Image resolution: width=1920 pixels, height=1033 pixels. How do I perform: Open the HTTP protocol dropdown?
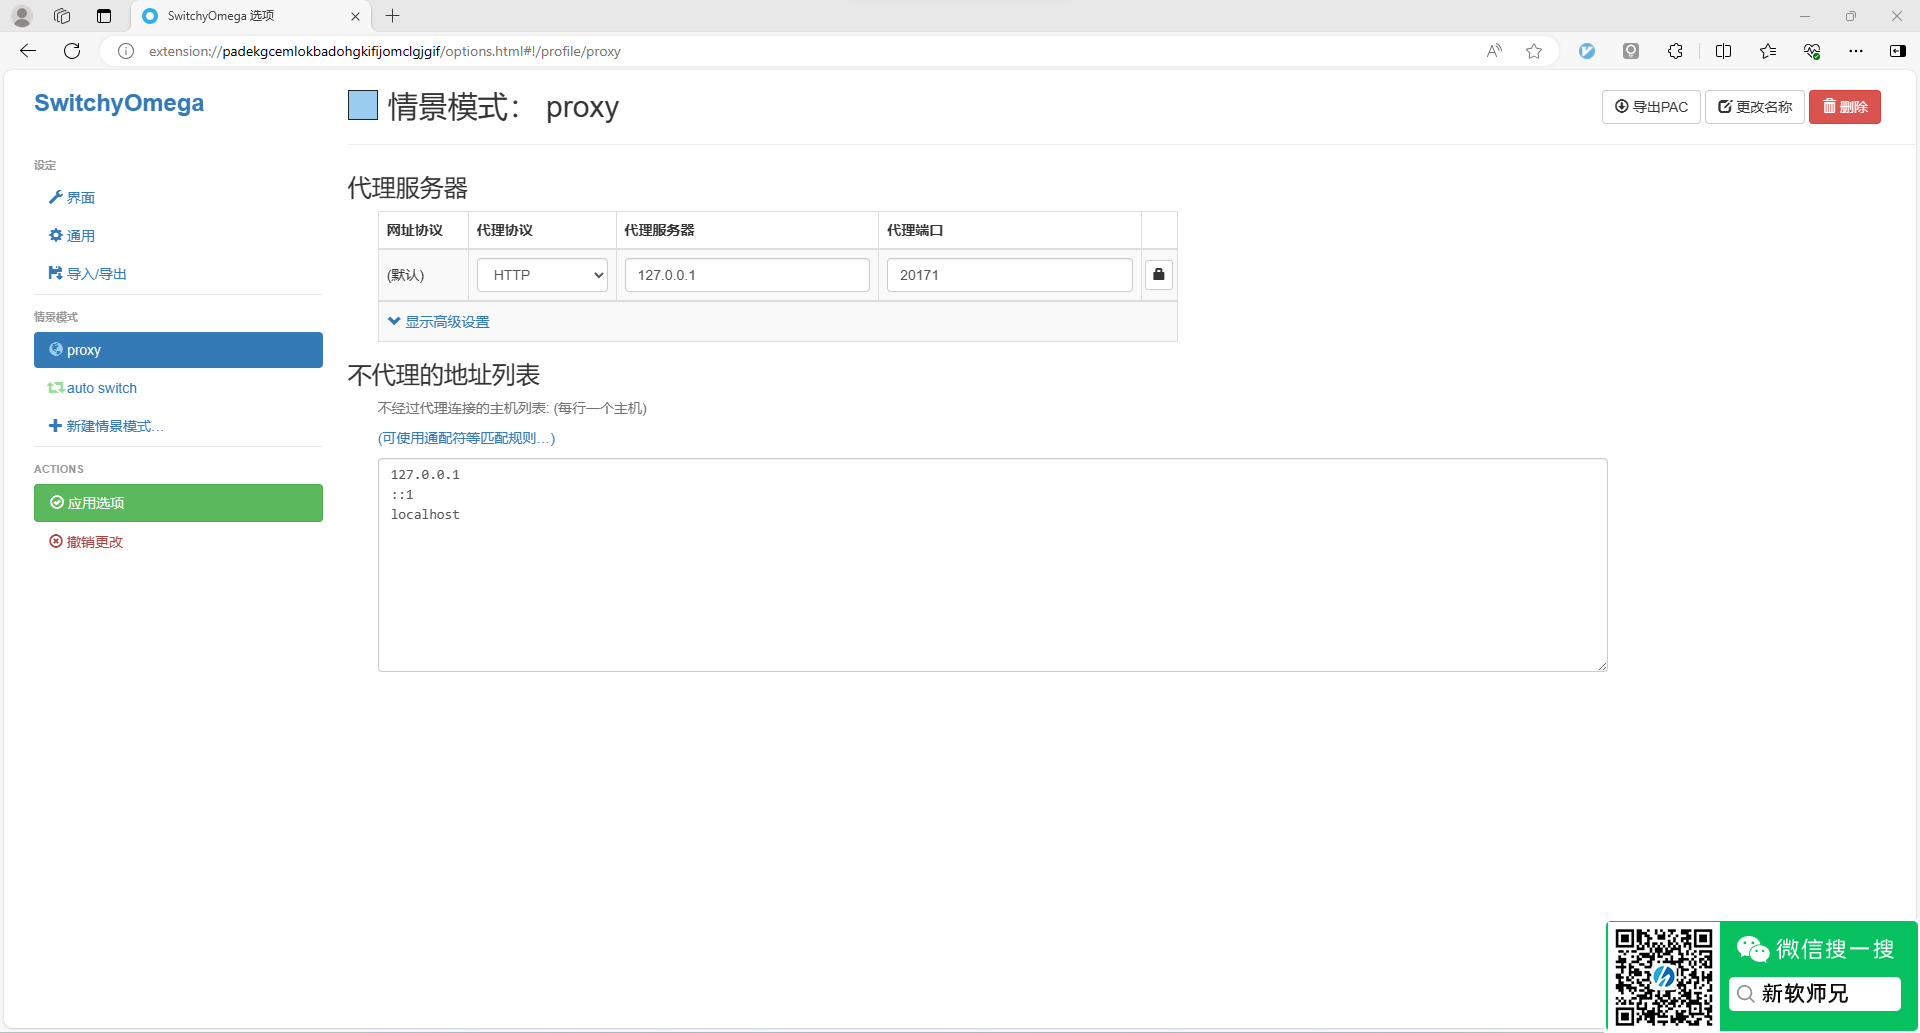tap(541, 274)
